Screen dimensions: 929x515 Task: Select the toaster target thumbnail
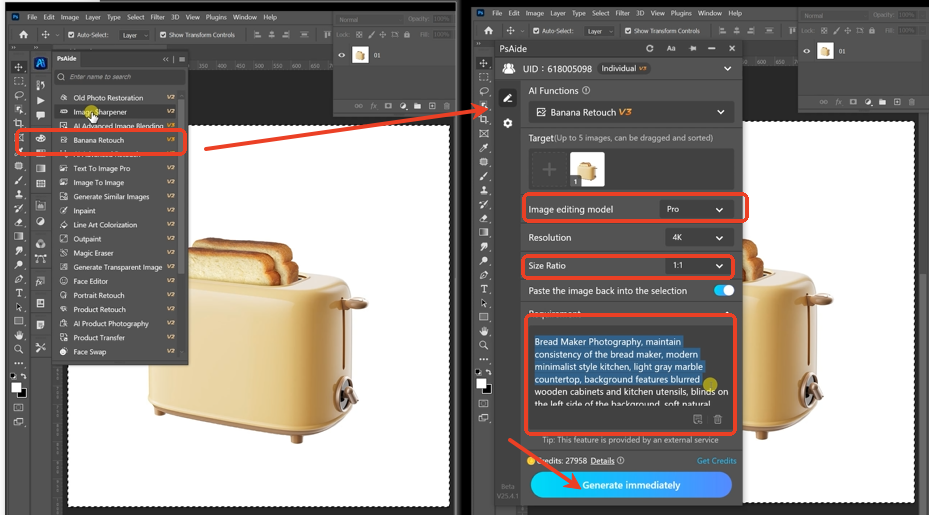587,169
